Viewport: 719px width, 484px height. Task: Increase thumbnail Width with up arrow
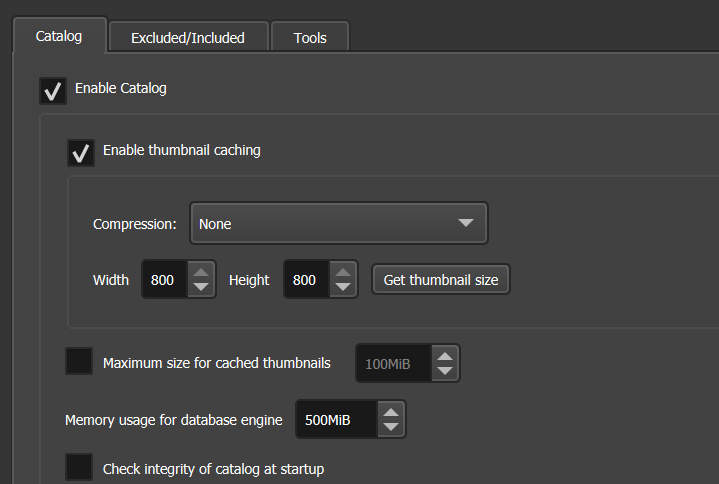pyautogui.click(x=202, y=272)
